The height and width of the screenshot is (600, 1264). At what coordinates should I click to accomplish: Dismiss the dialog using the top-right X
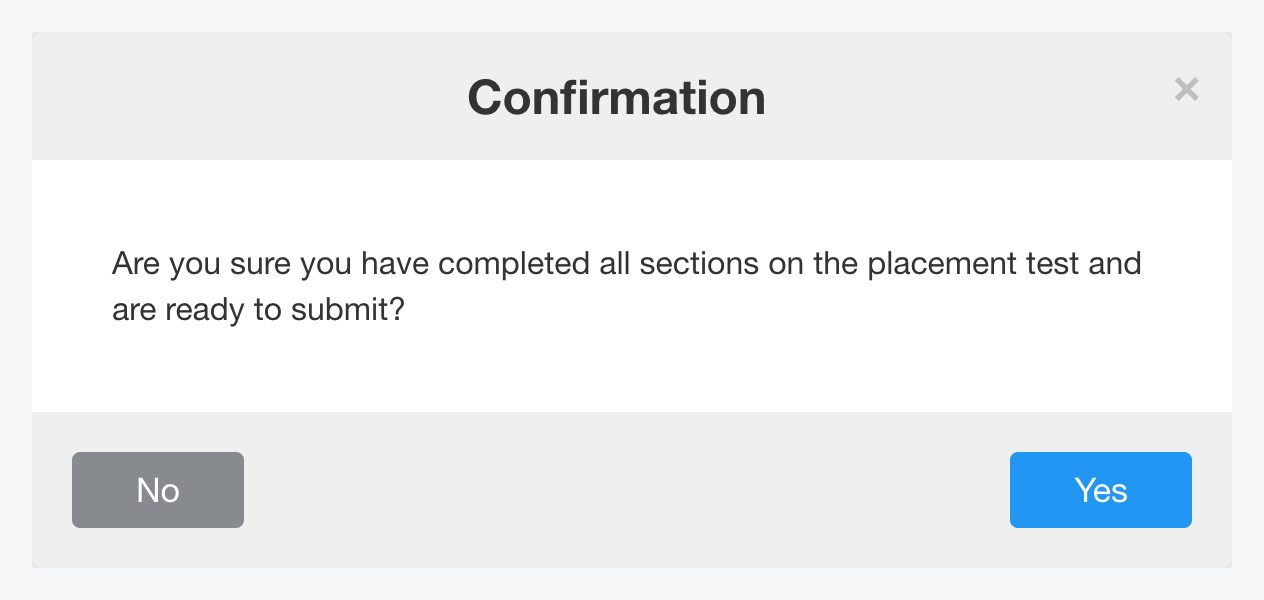click(x=1186, y=90)
